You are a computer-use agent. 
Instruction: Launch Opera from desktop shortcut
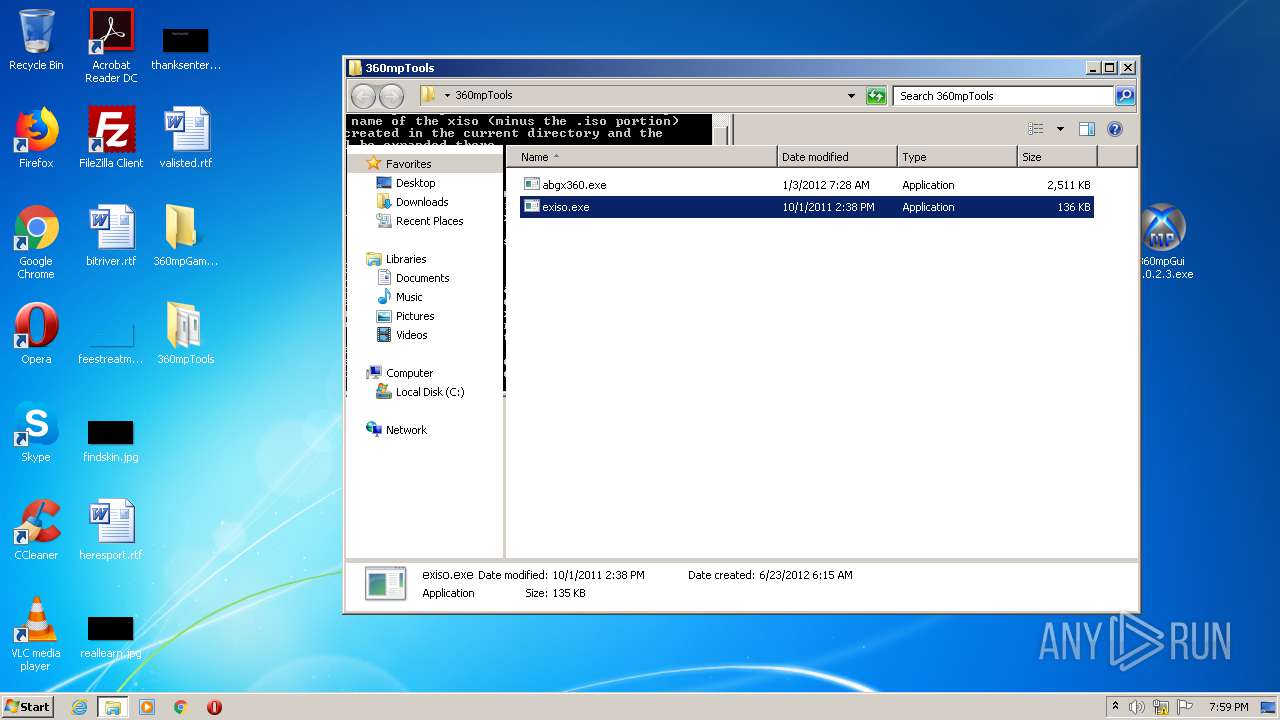pyautogui.click(x=36, y=334)
